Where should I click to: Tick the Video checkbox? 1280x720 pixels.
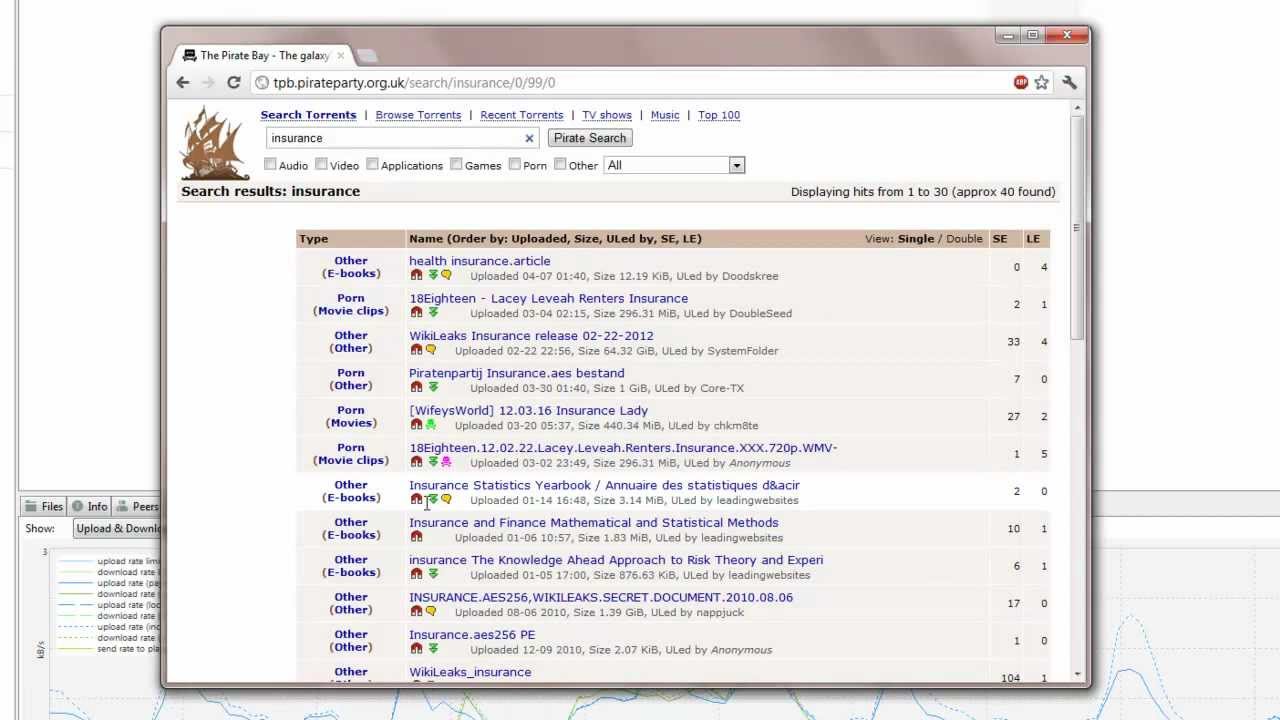[321, 164]
